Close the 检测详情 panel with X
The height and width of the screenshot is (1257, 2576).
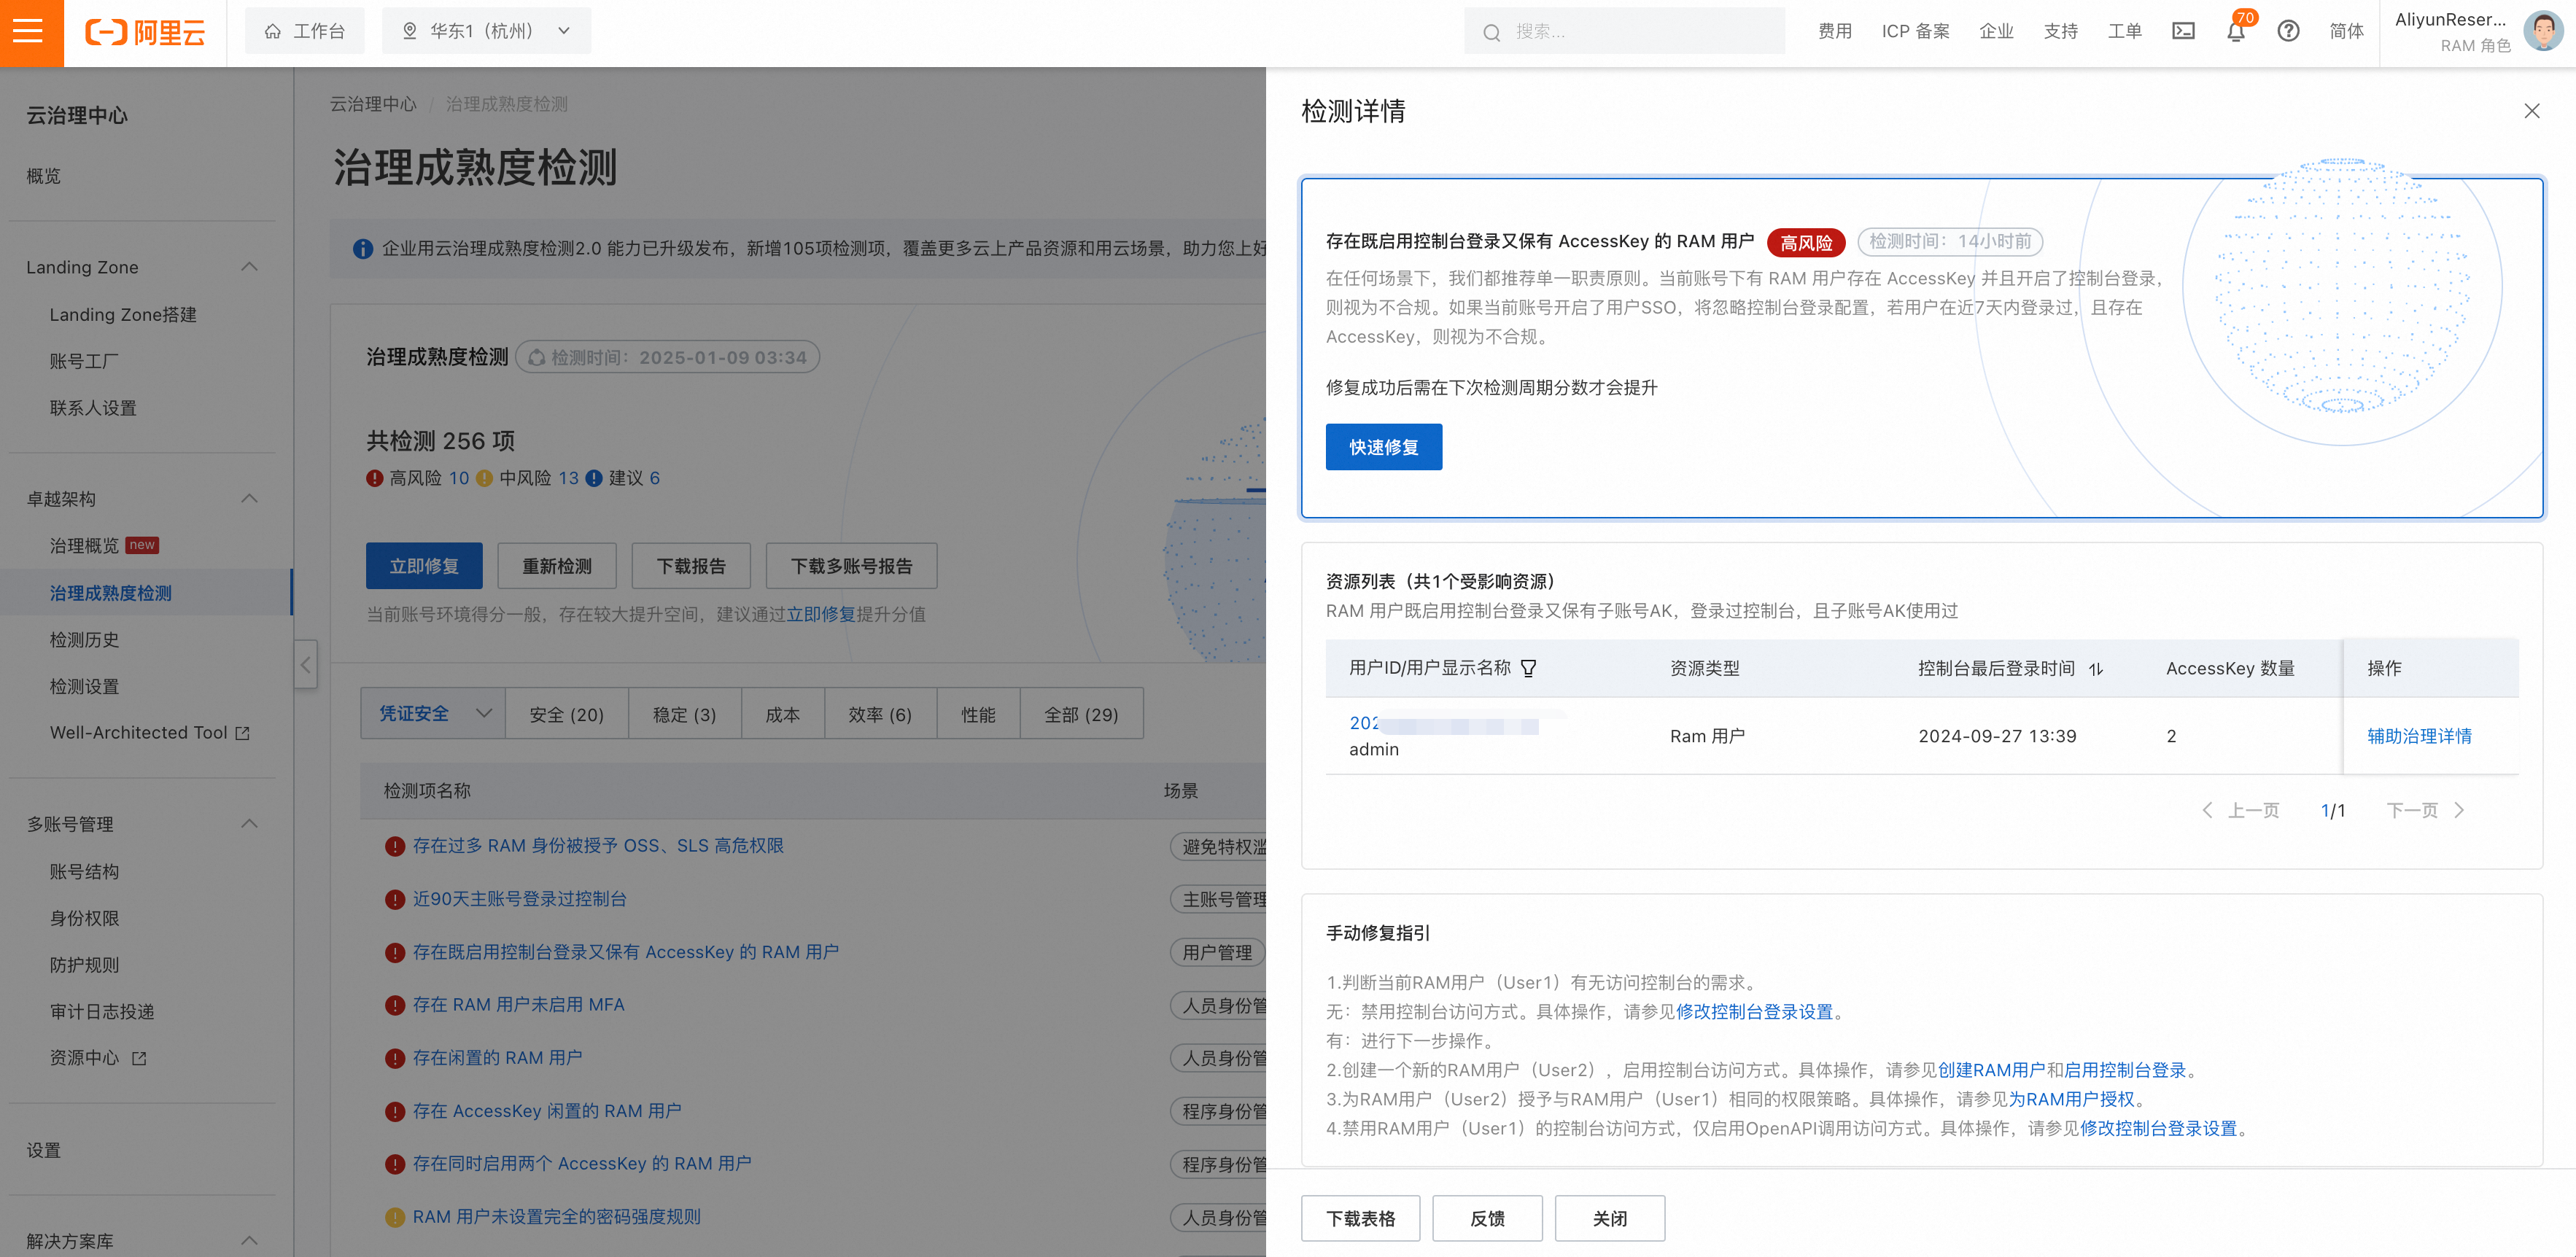(x=2531, y=111)
